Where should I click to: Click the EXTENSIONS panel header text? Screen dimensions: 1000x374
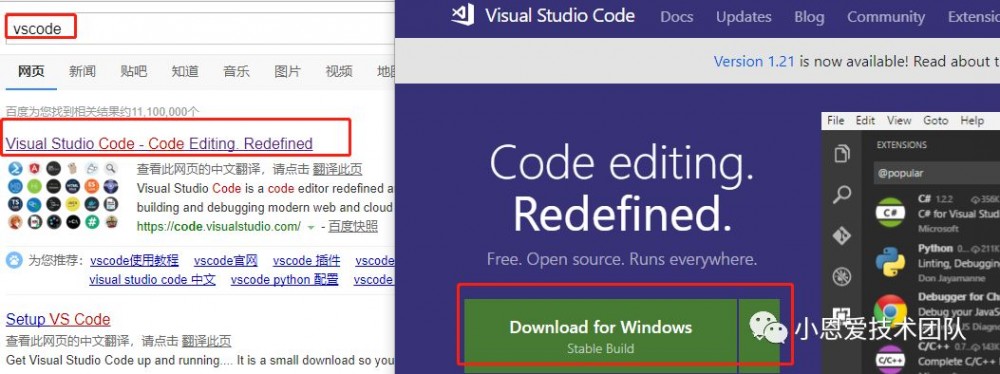tap(901, 145)
